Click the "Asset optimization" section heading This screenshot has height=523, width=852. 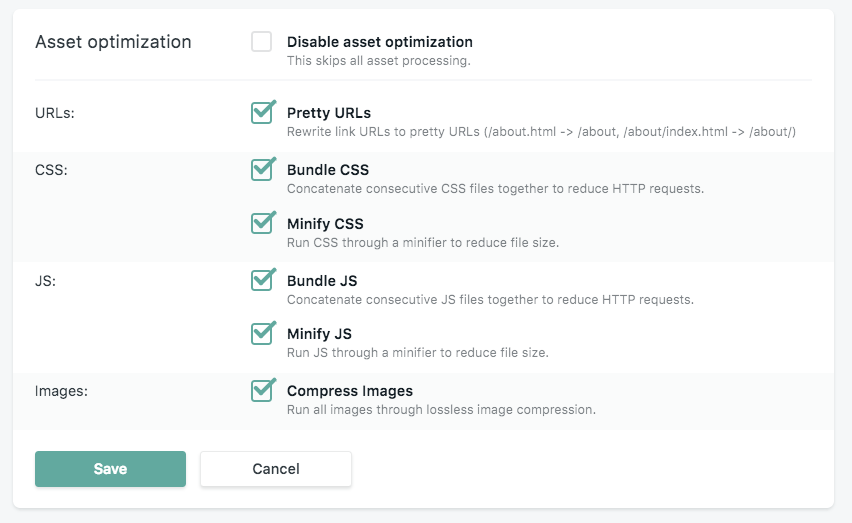point(113,42)
